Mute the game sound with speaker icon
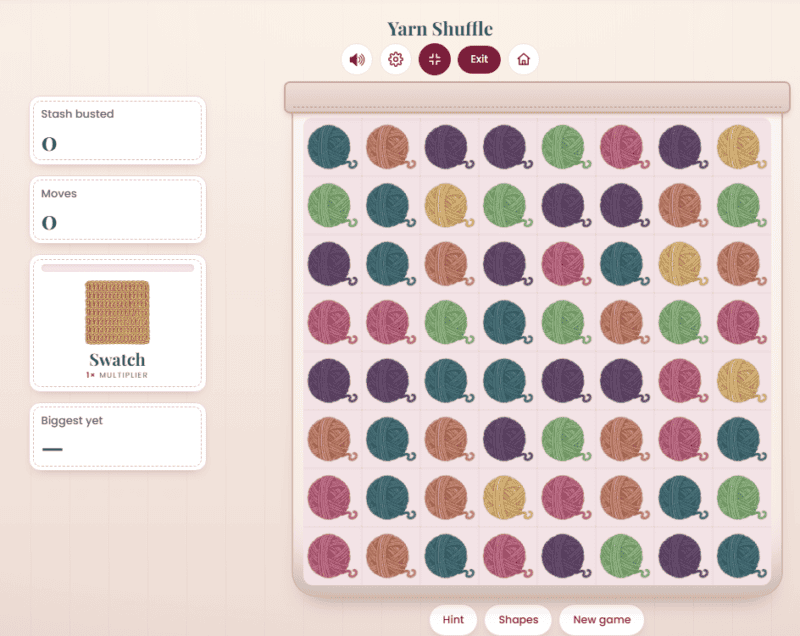The image size is (800, 636). [x=357, y=60]
